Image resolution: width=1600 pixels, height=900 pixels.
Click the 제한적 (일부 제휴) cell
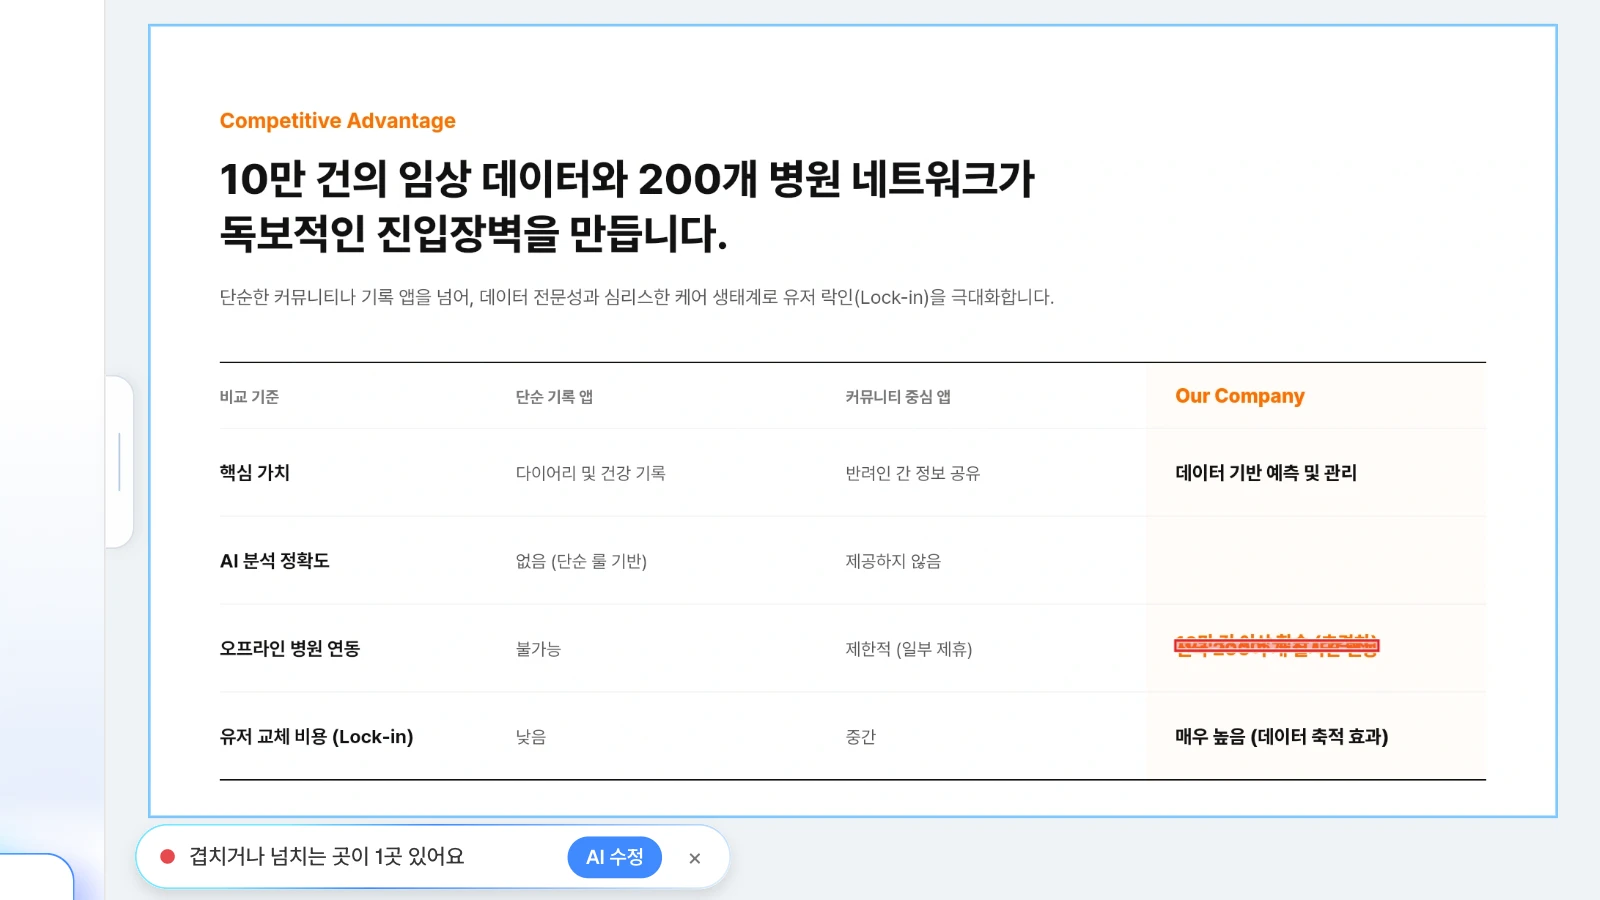(909, 649)
